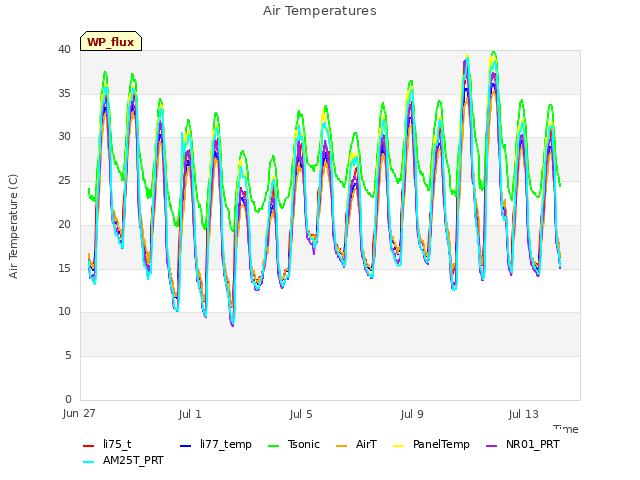640x480 pixels.
Task: Toggle the AM25T_PRT legend entry
Action: tap(123, 461)
